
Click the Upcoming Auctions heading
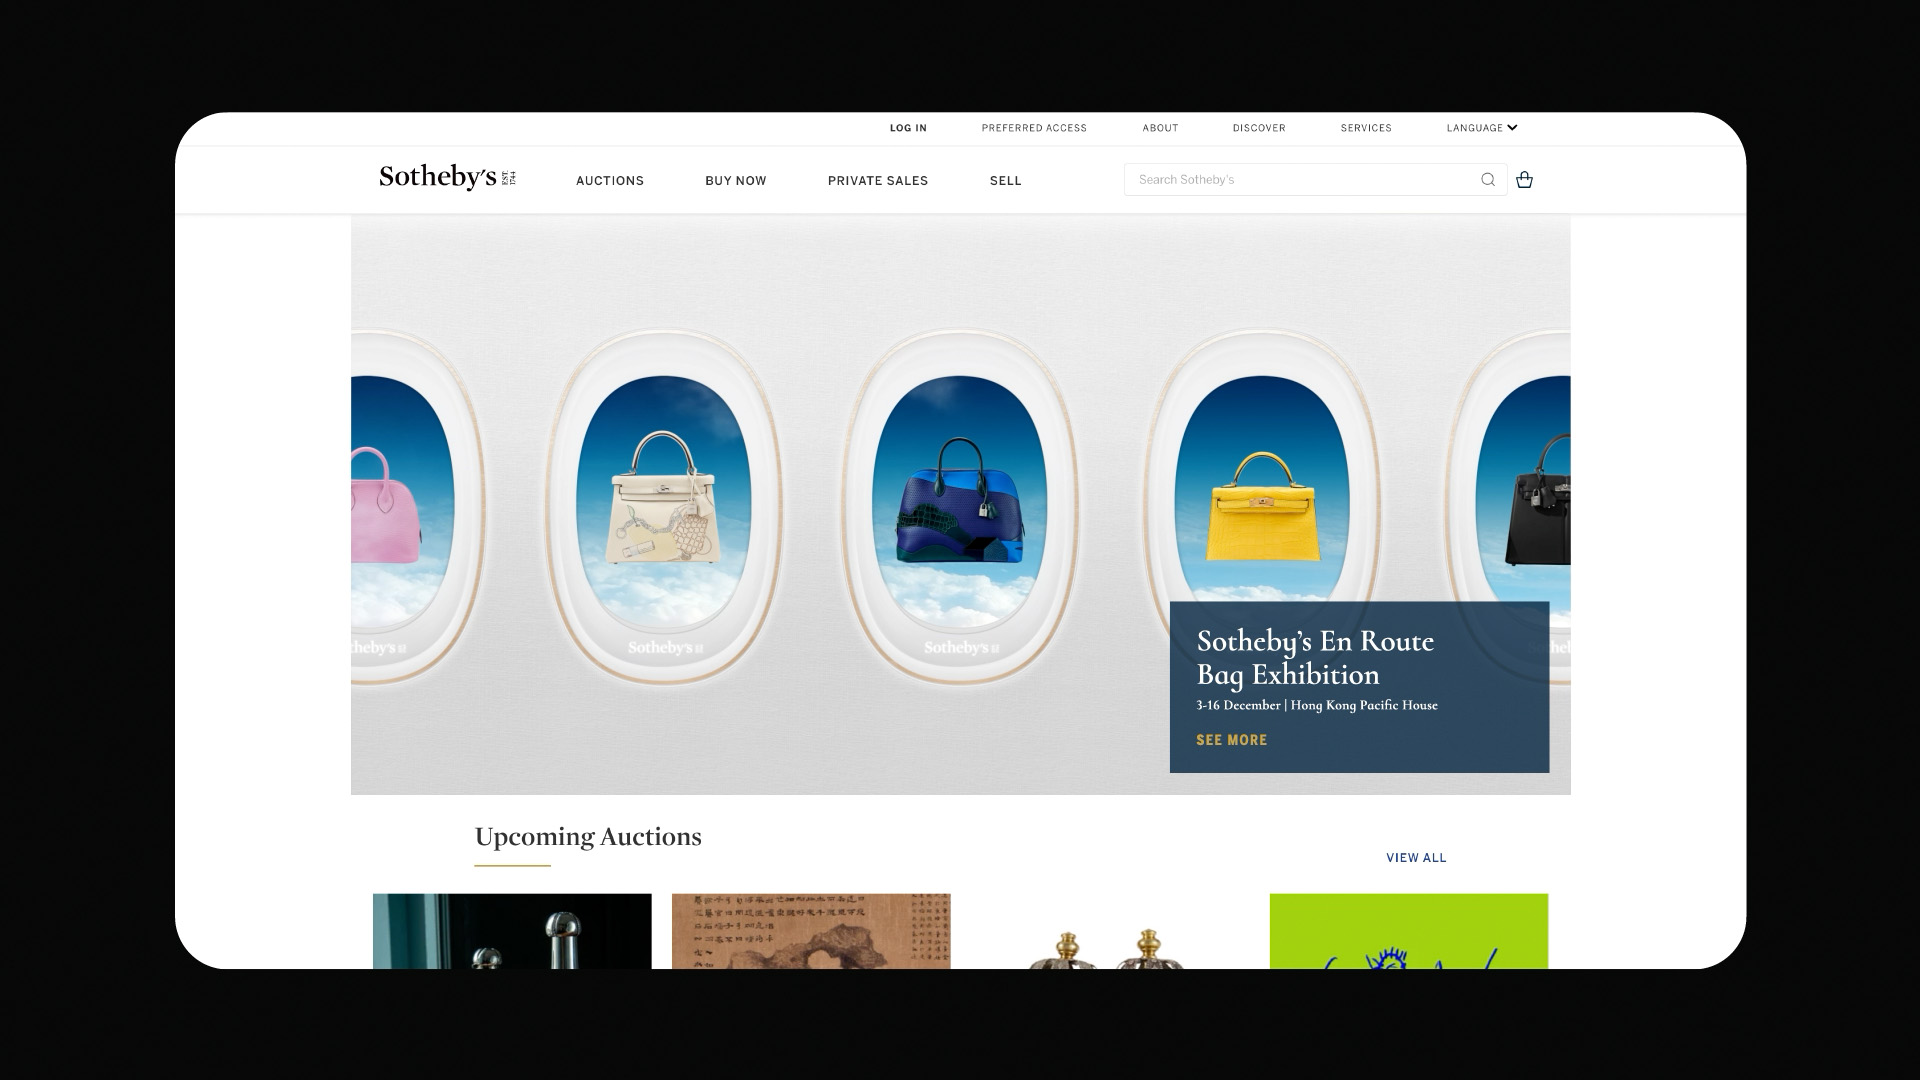click(x=588, y=837)
